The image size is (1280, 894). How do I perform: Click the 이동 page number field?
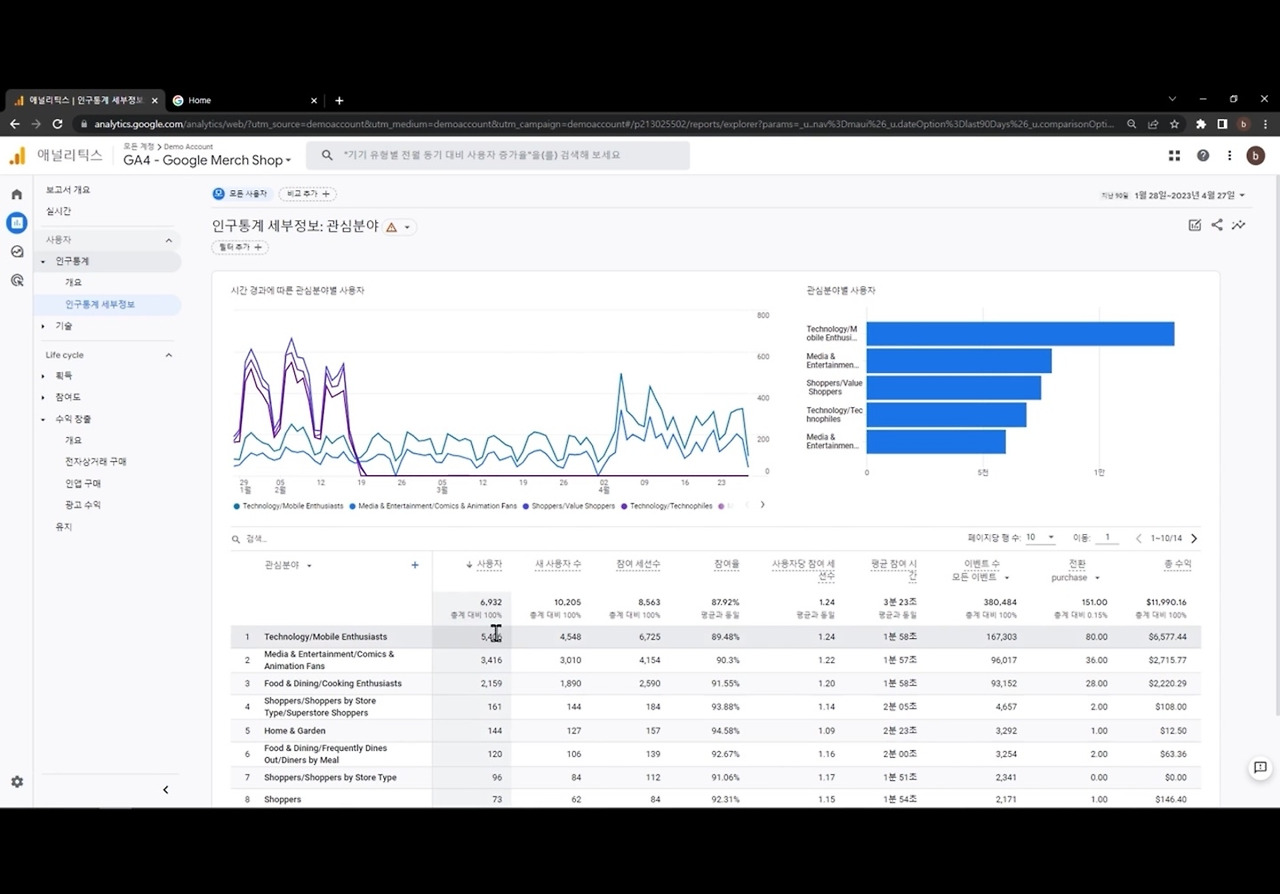[1106, 538]
